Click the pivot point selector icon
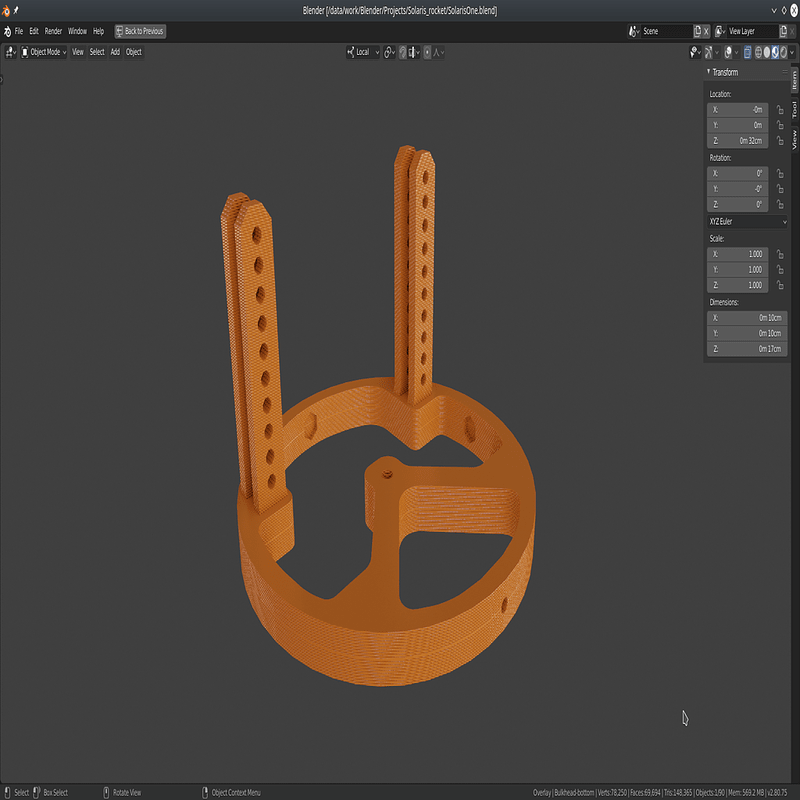 (x=389, y=52)
